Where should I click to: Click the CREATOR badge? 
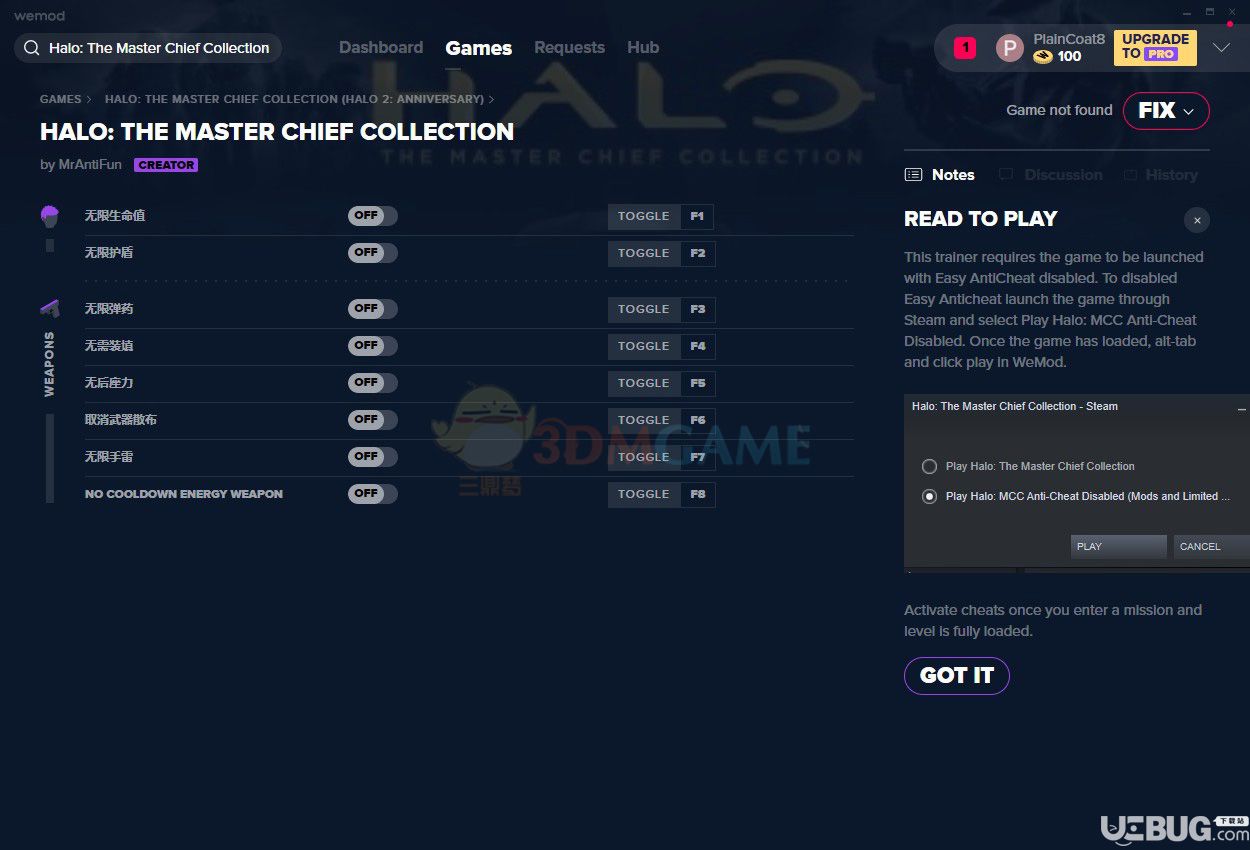pyautogui.click(x=166, y=165)
